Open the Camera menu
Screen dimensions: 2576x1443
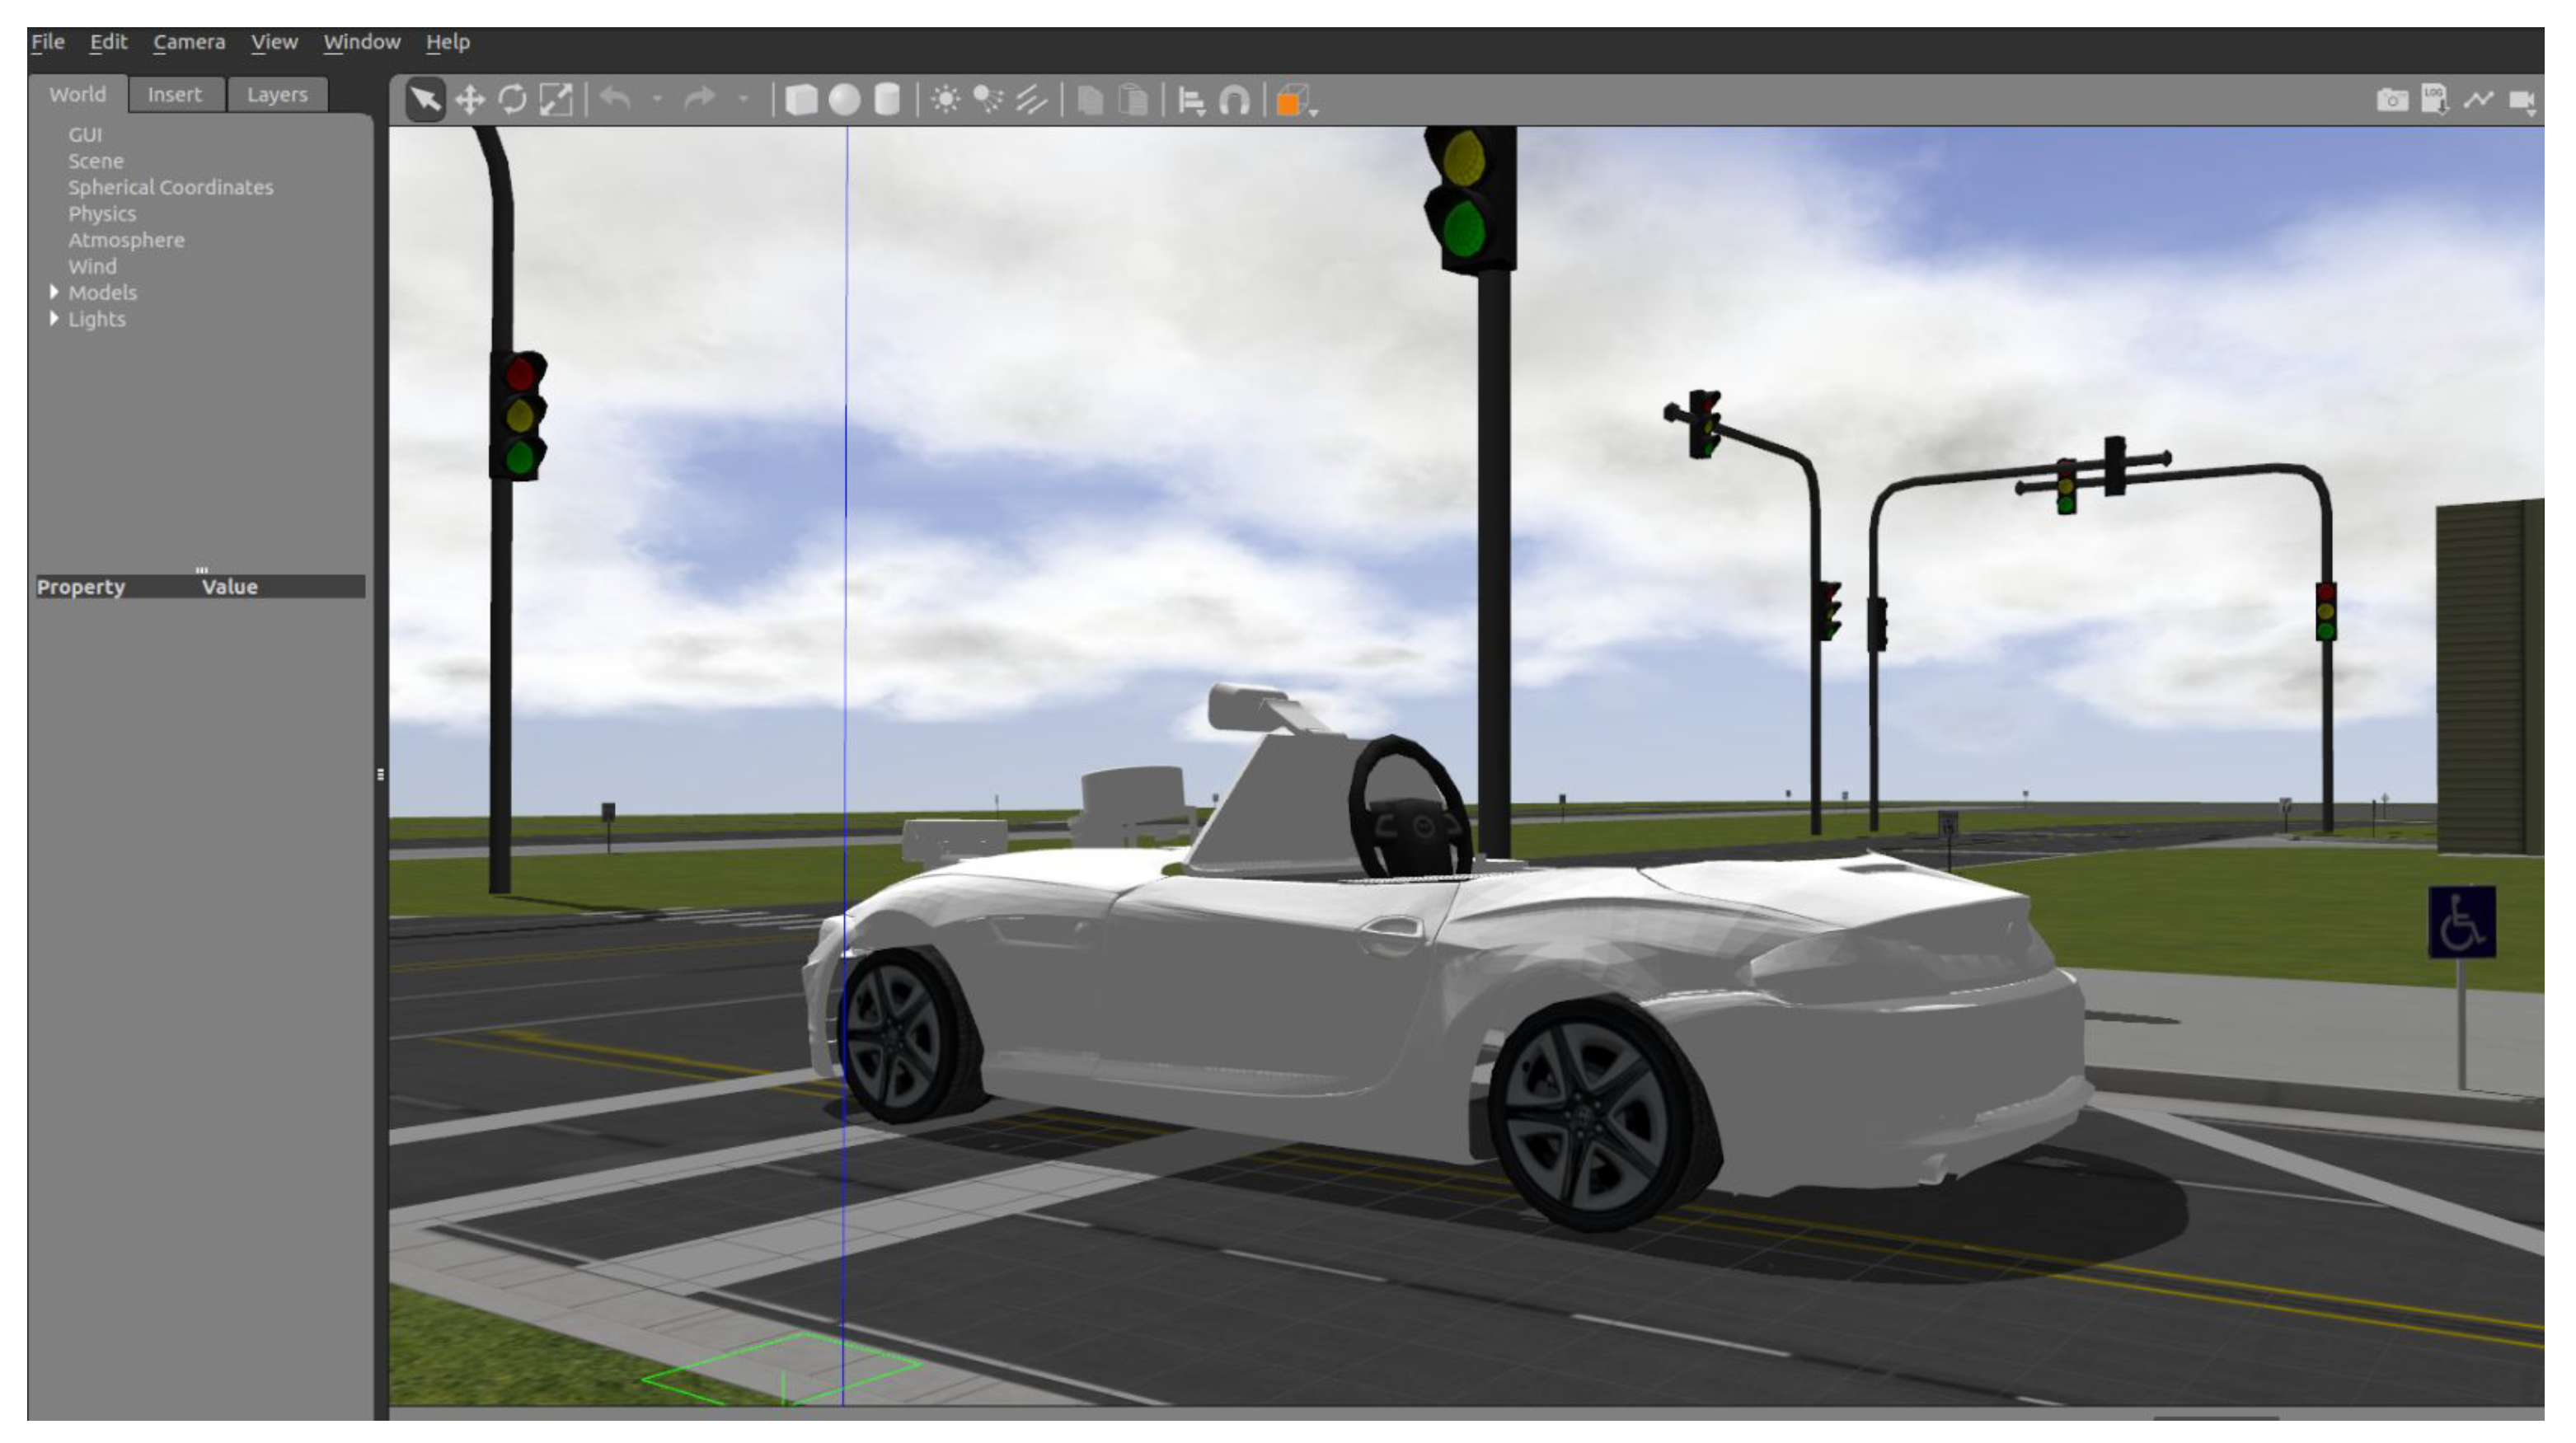click(x=188, y=42)
